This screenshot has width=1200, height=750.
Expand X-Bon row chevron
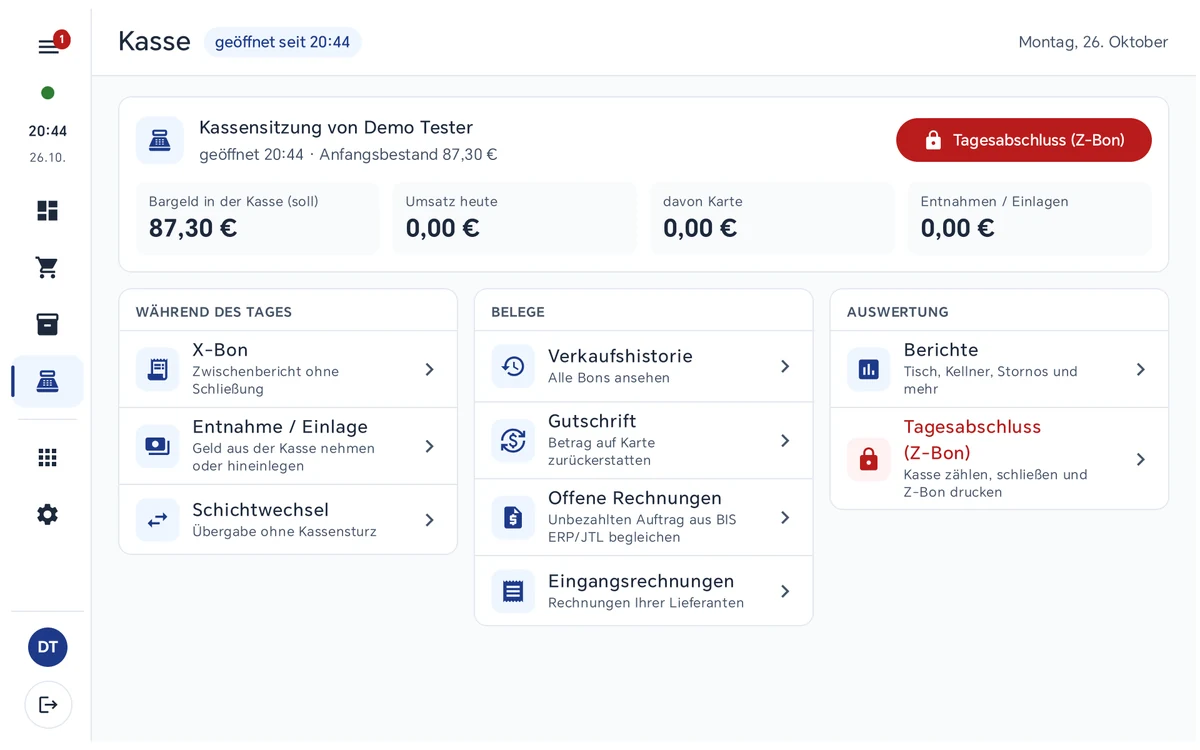pos(429,369)
